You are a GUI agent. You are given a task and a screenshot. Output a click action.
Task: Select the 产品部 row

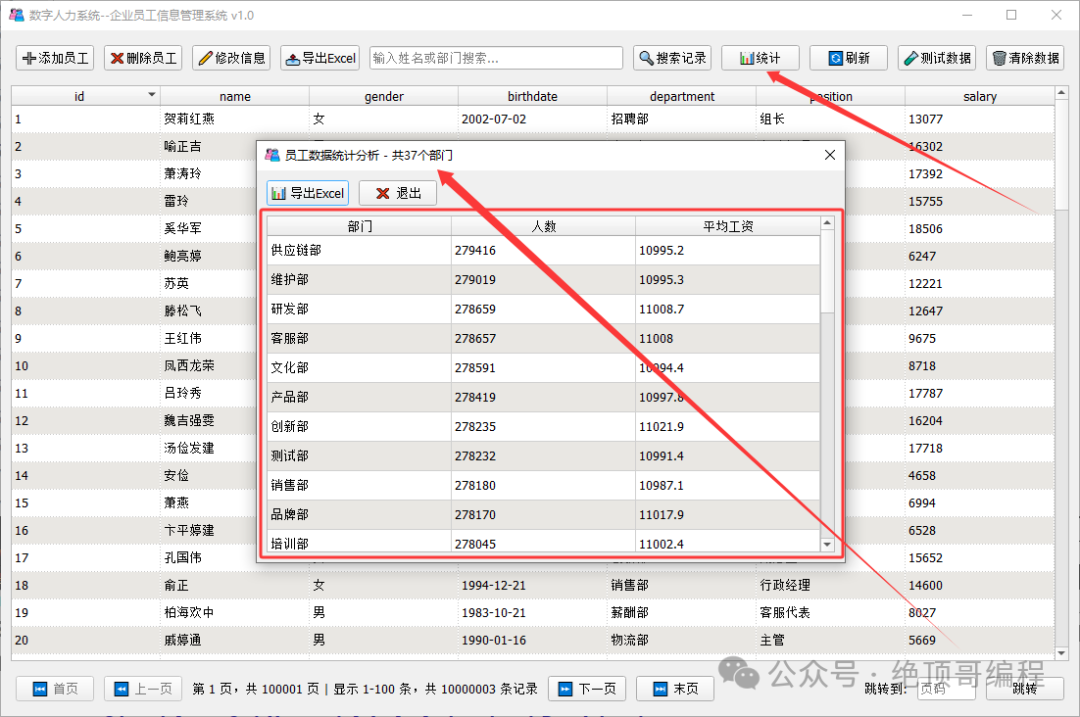coord(543,397)
